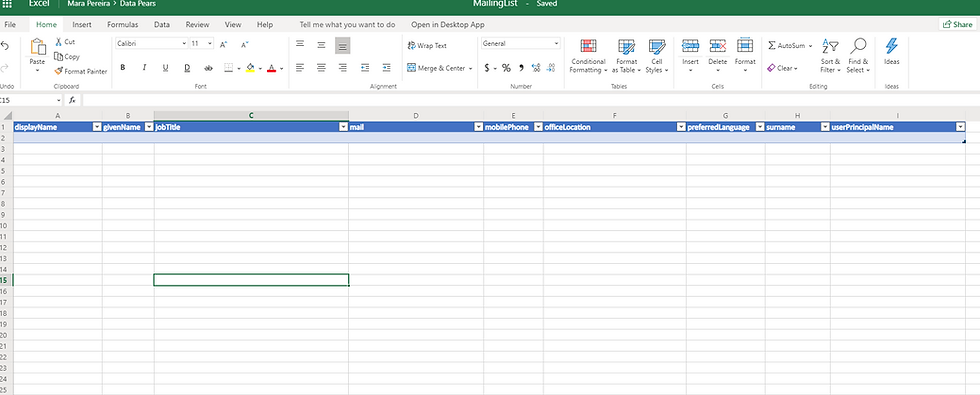Toggle underline formatting
Viewport: 980px width, 395px height.
click(166, 68)
